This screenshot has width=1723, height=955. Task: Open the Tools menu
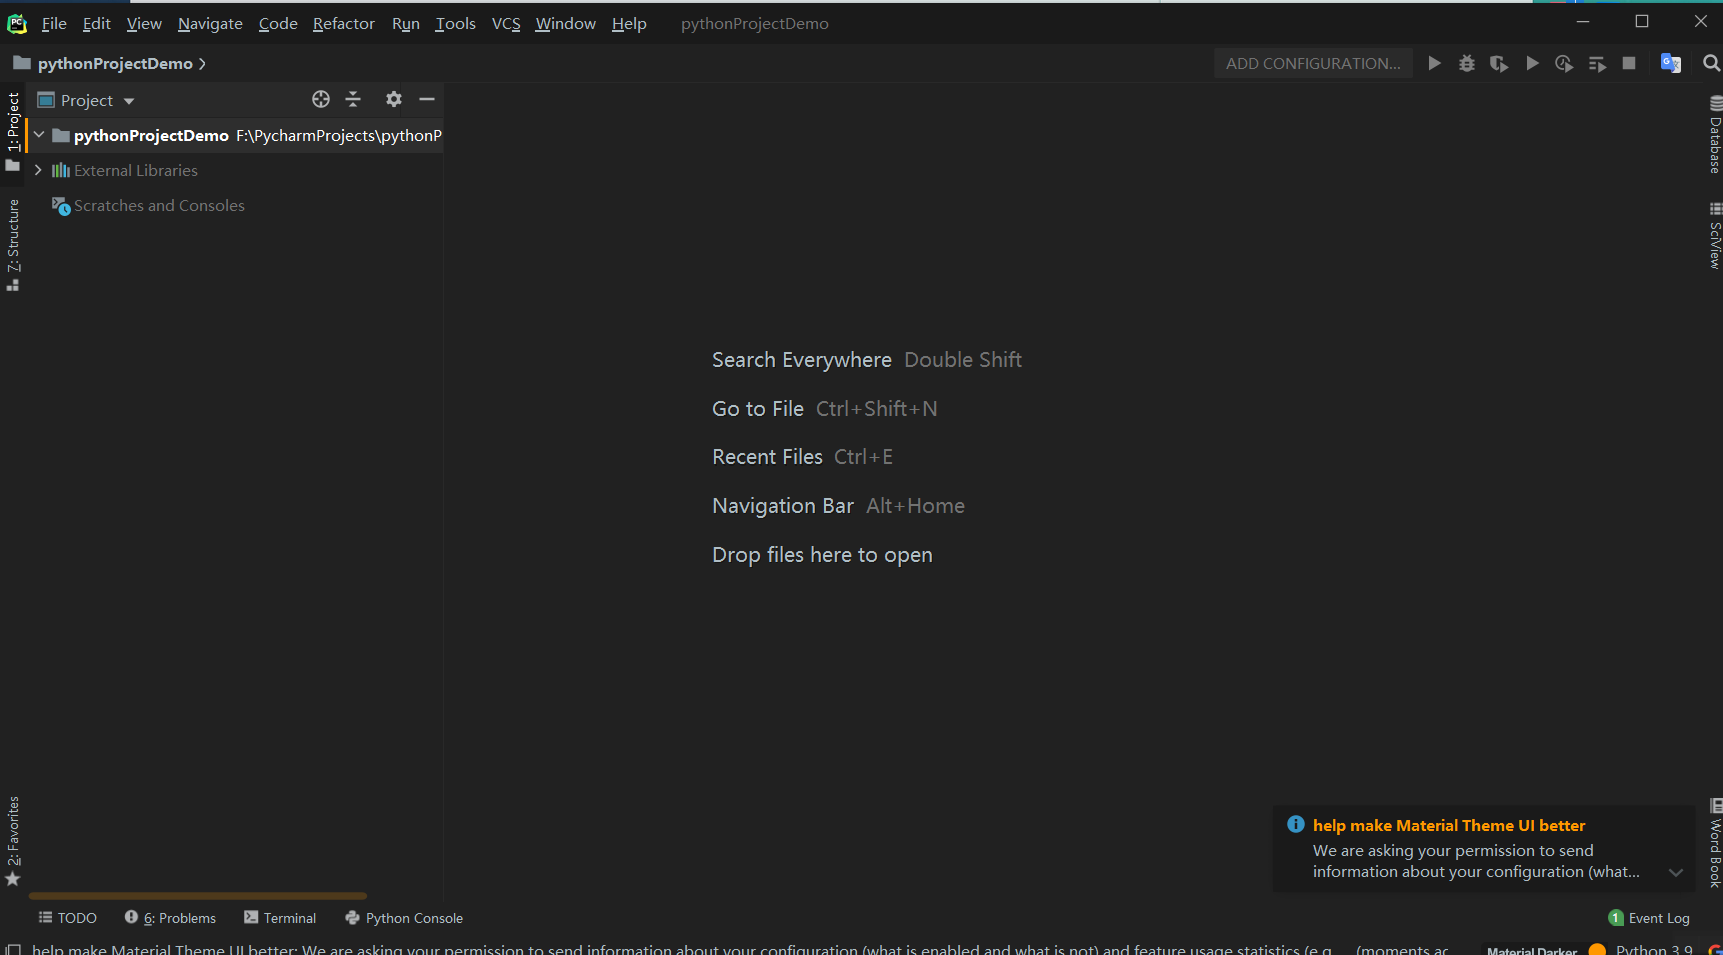pos(455,23)
